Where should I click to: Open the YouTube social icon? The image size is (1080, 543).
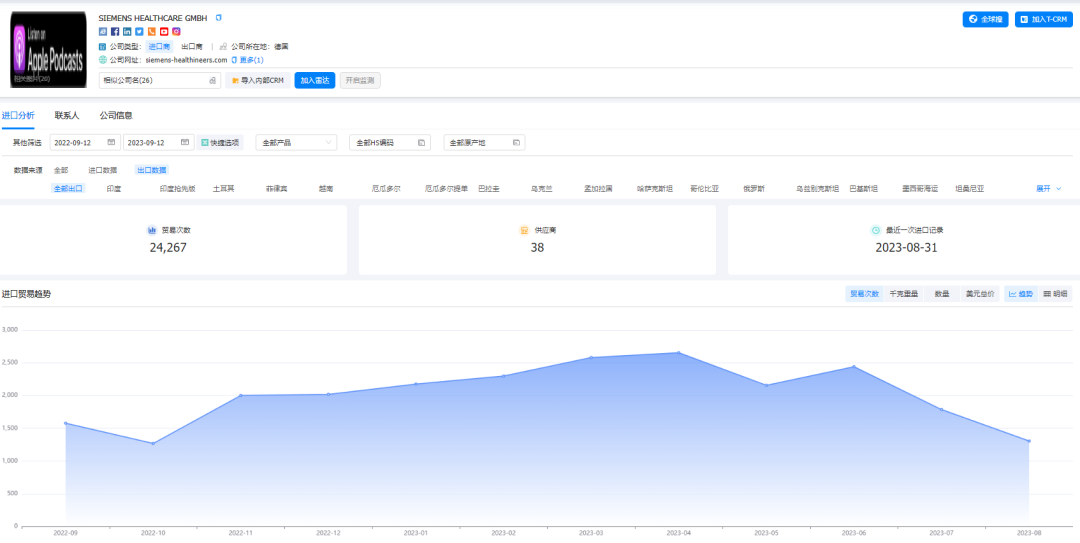[x=164, y=32]
